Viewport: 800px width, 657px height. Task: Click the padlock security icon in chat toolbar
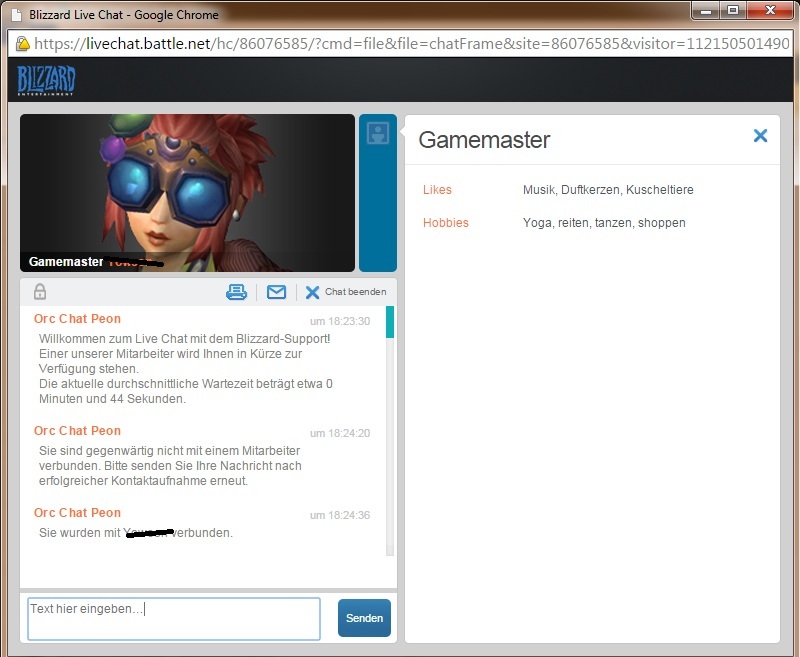pos(40,292)
